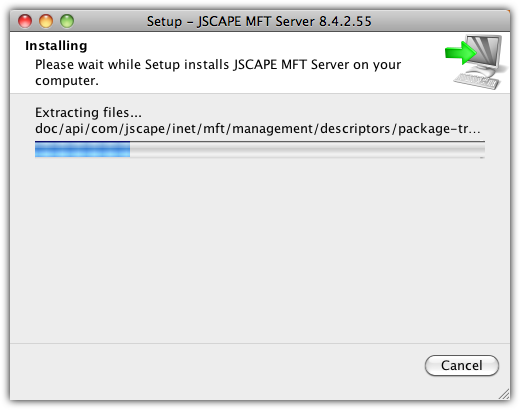
Task: Zoom the window using the green button
Action: tap(67, 21)
